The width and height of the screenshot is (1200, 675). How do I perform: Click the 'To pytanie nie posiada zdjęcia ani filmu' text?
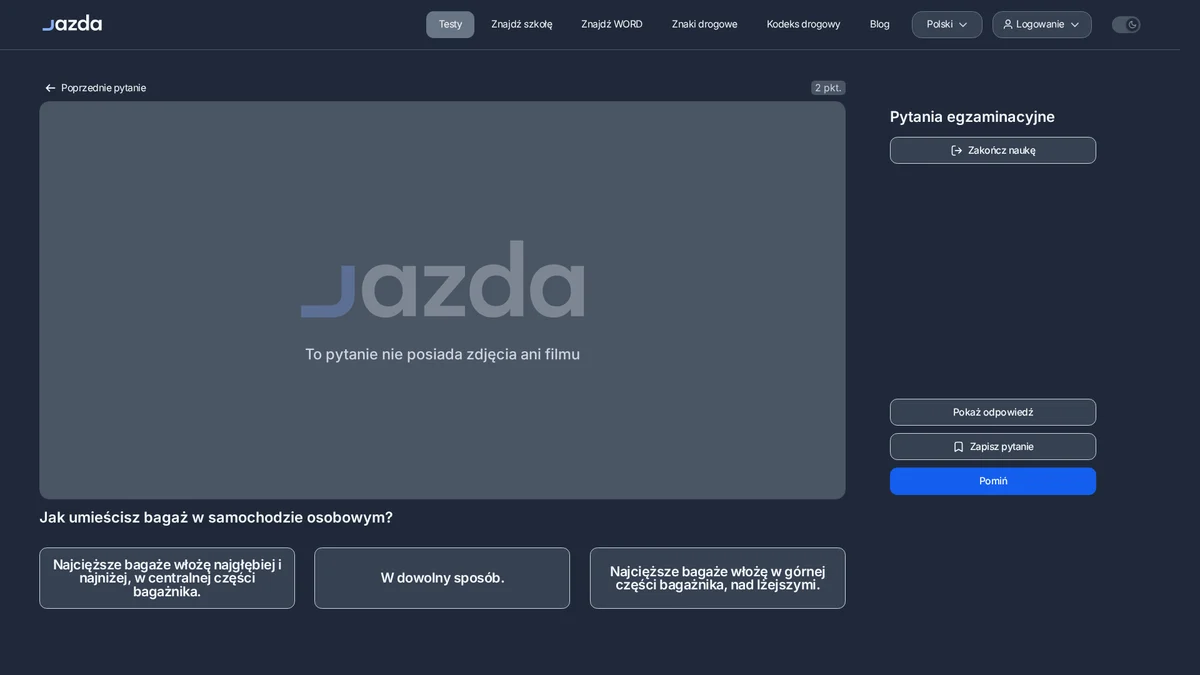click(442, 354)
